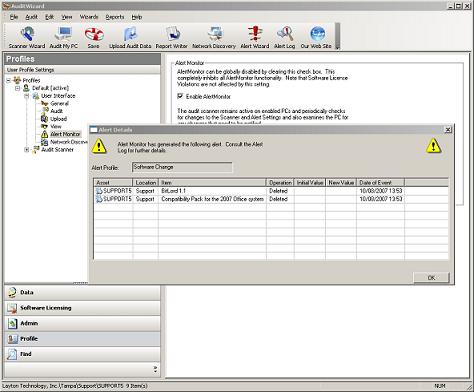Click OK in Alert Details dialog
Viewport: 474px width, 392px height.
click(x=431, y=278)
